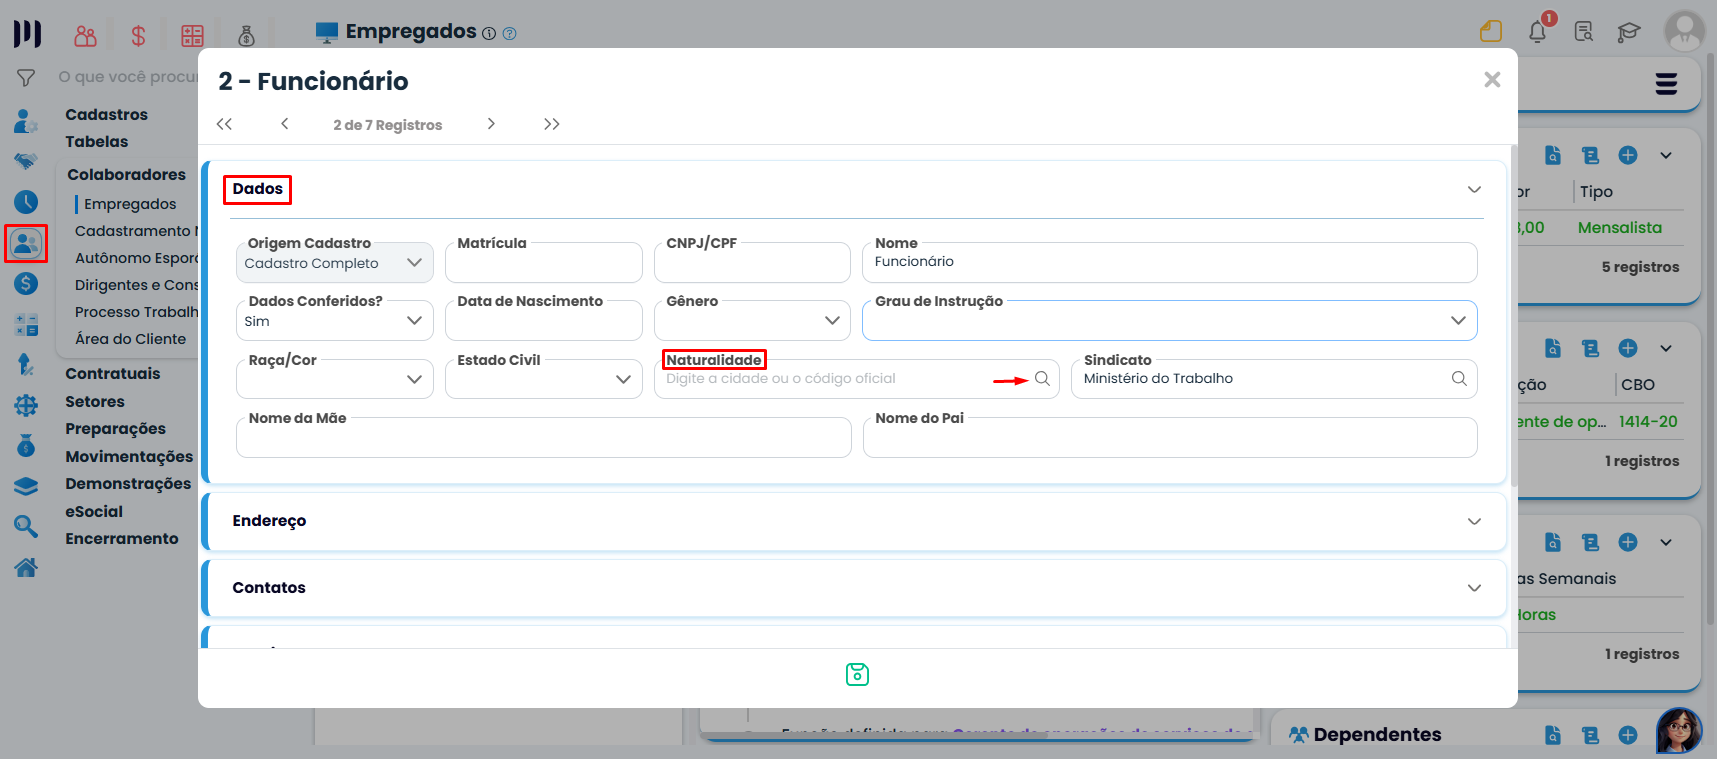Click the Sindicato search magnifier icon
This screenshot has height=759, width=1717.
[x=1459, y=379]
